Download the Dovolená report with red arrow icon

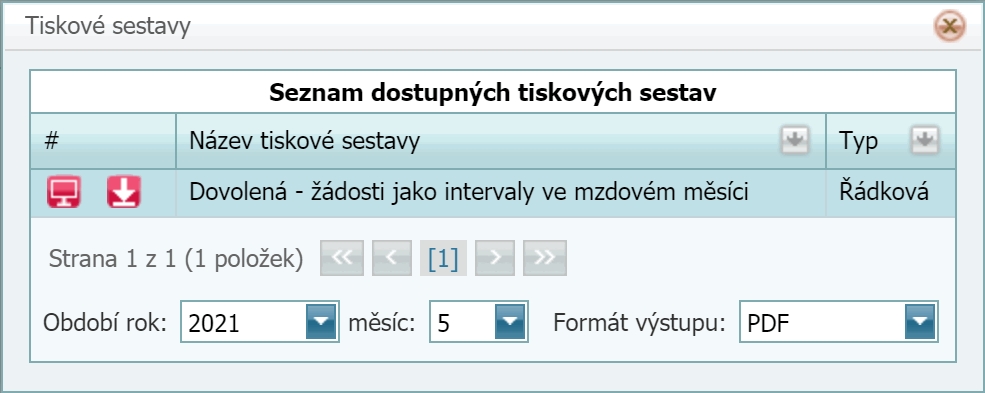pos(124,192)
